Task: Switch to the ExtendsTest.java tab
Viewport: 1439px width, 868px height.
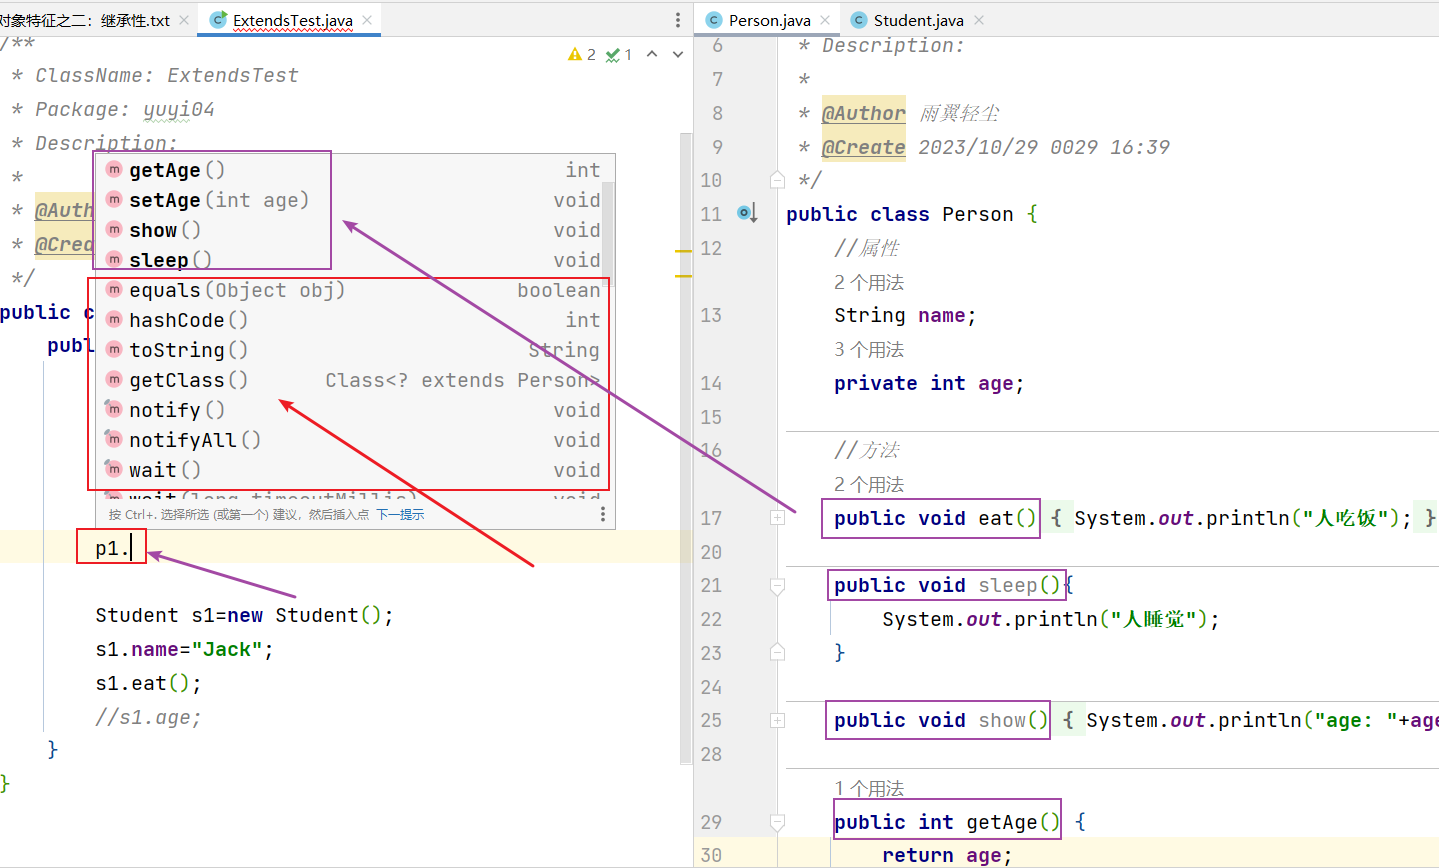Action: pyautogui.click(x=290, y=20)
